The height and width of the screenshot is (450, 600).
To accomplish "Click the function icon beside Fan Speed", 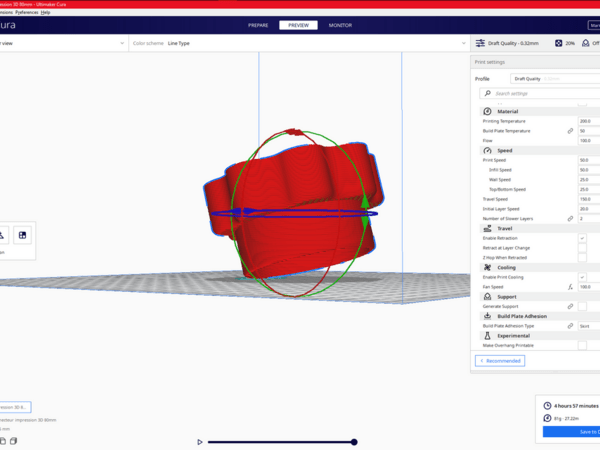I will coord(570,287).
